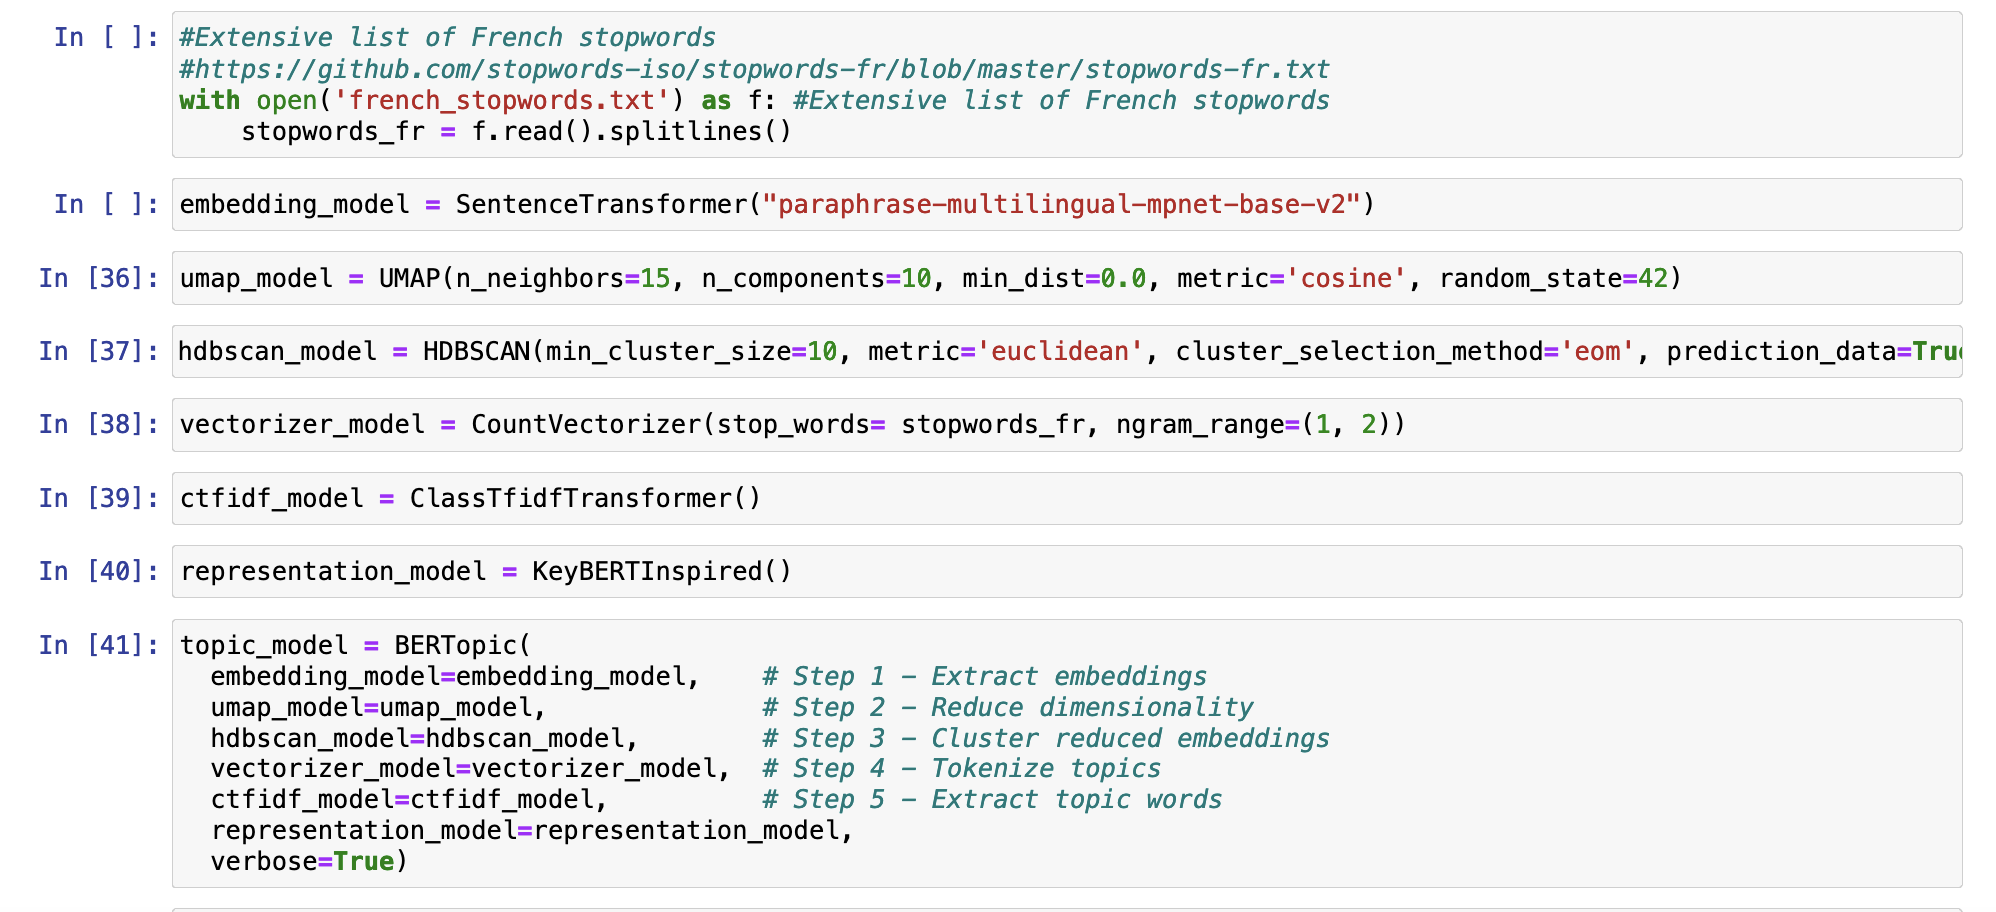The image size is (1996, 912).
Task: Click the SentenceTransformer embedding_model cell
Action: pyautogui.click(x=1066, y=204)
